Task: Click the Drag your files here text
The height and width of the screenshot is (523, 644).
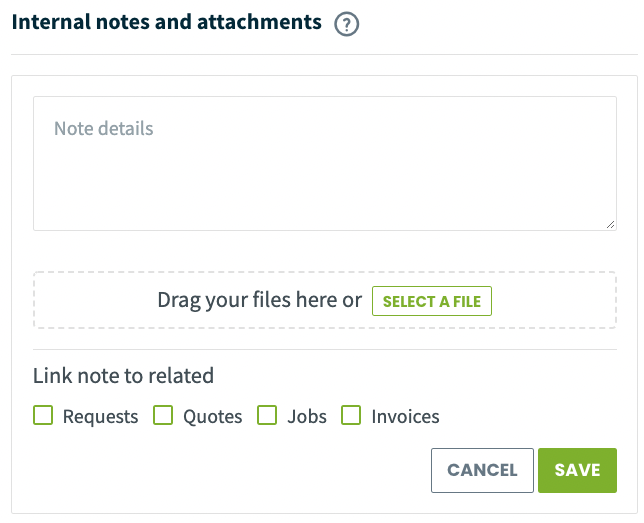Action: (260, 300)
